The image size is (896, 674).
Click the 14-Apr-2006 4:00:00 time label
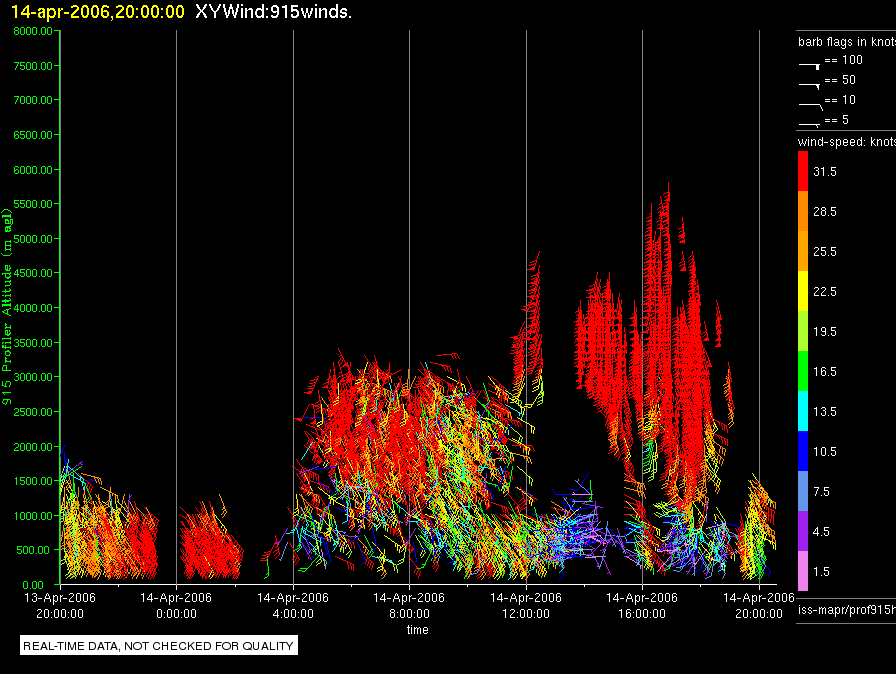[x=293, y=605]
